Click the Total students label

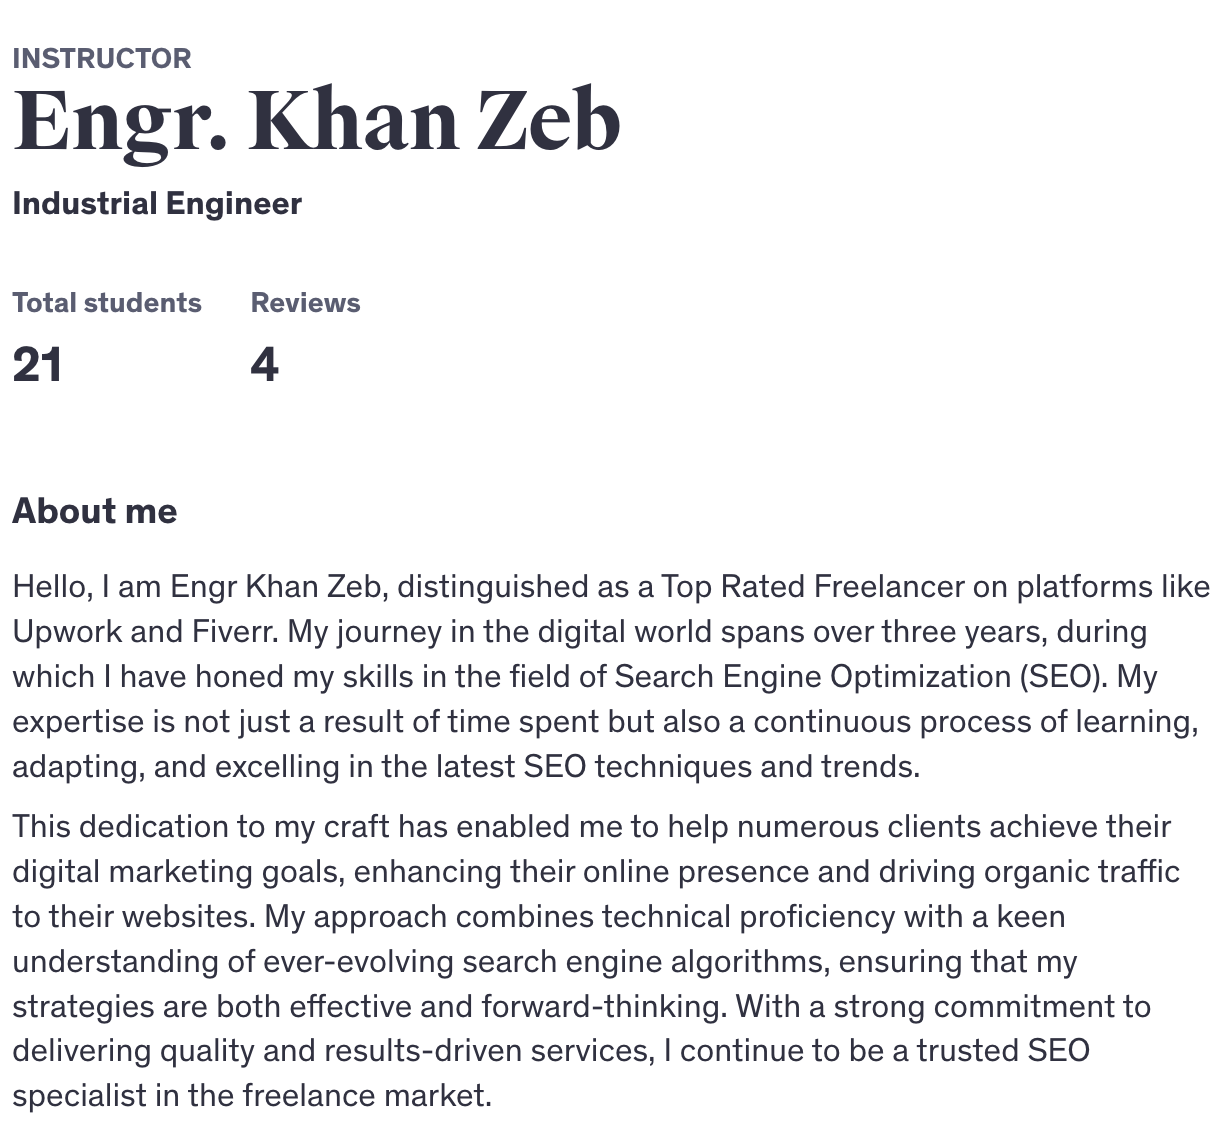[107, 303]
